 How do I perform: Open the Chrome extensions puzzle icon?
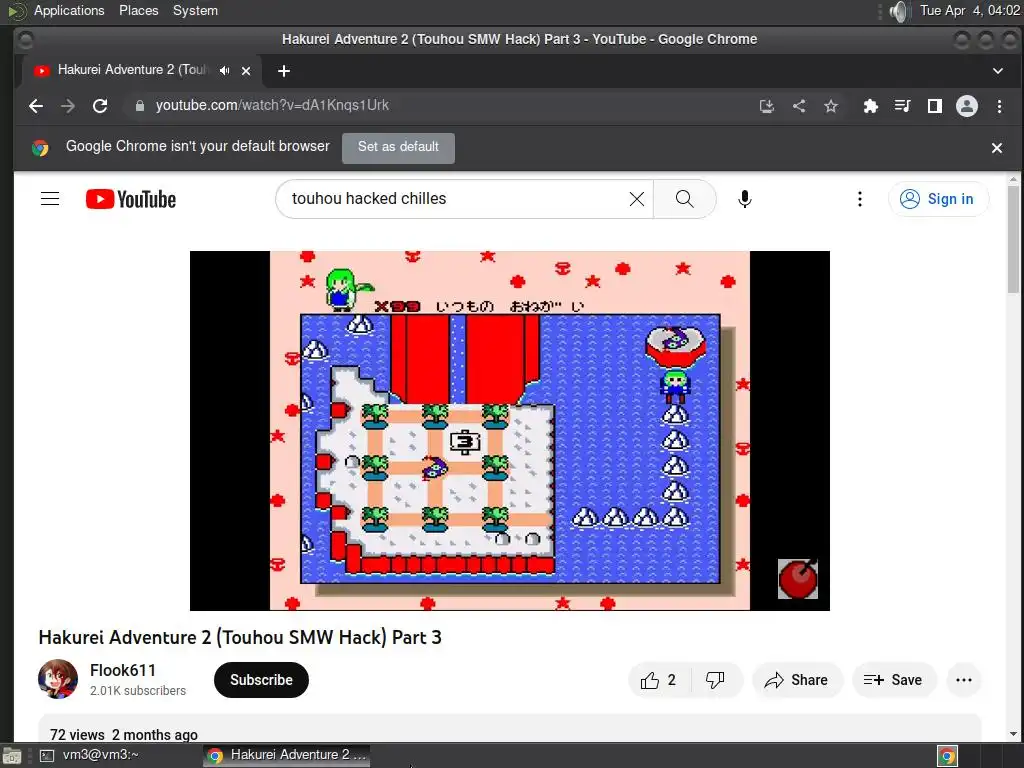(871, 106)
